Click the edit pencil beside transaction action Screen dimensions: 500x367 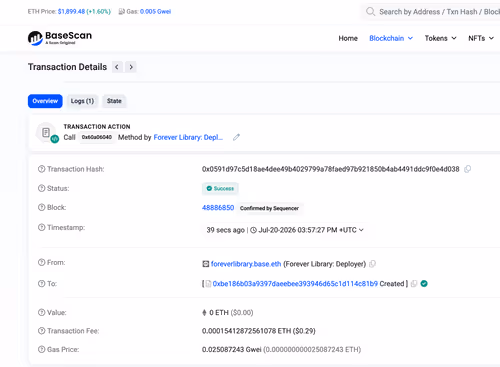point(236,137)
